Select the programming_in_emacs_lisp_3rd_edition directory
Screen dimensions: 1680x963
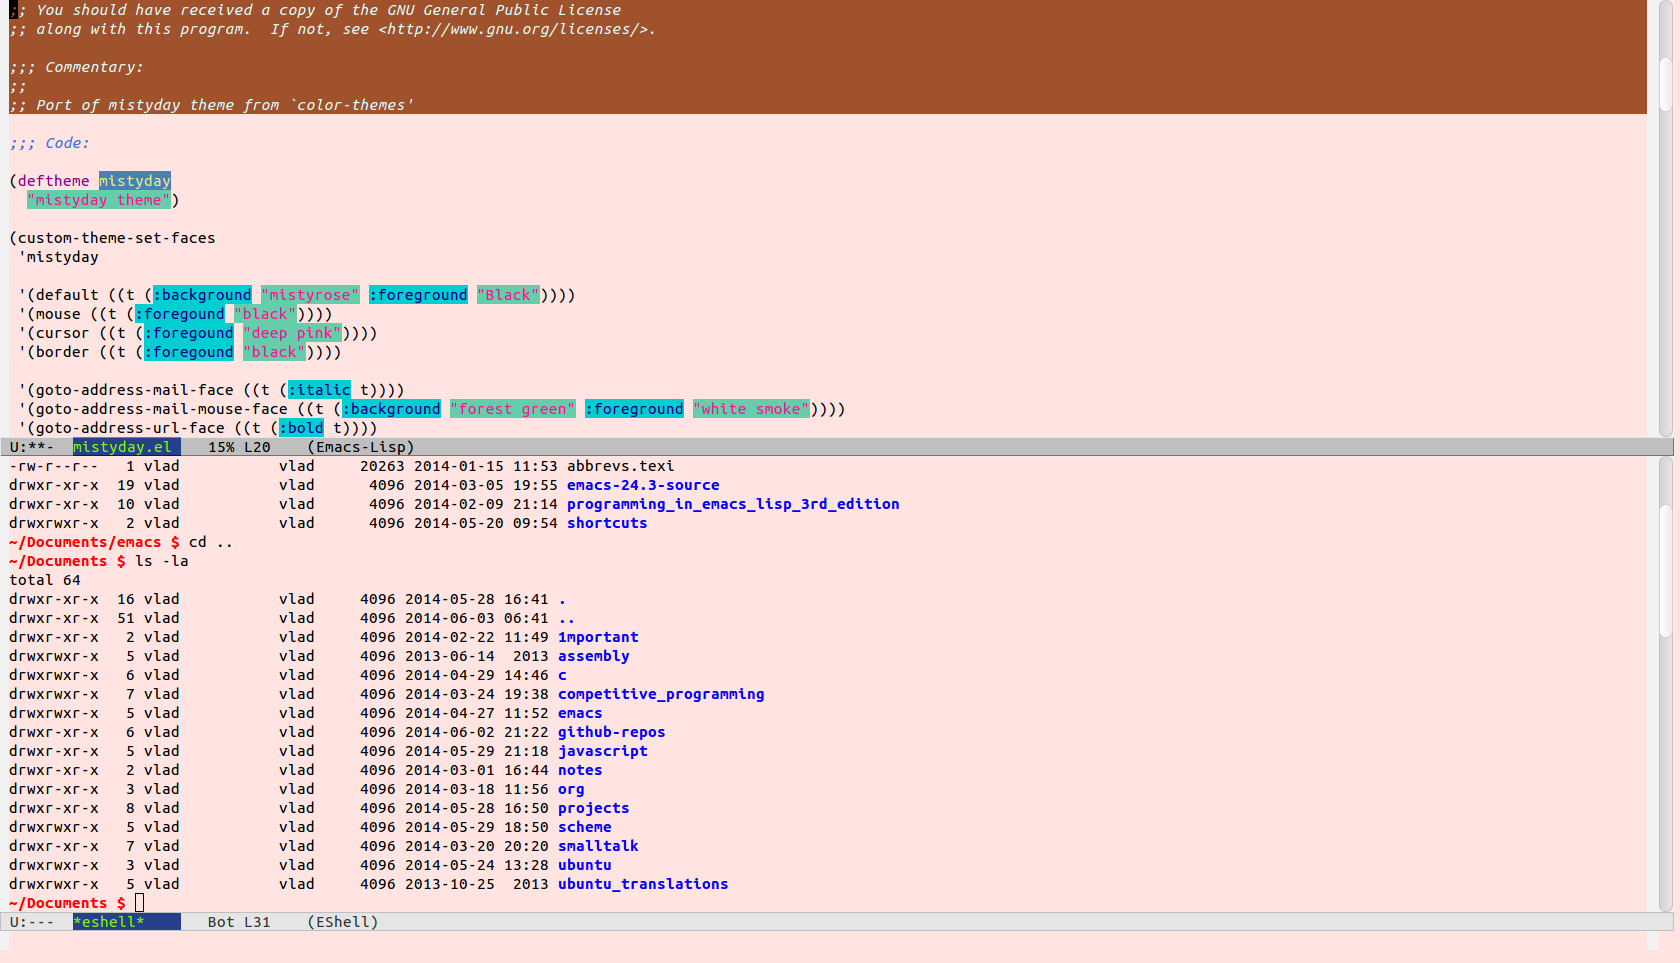click(x=732, y=504)
